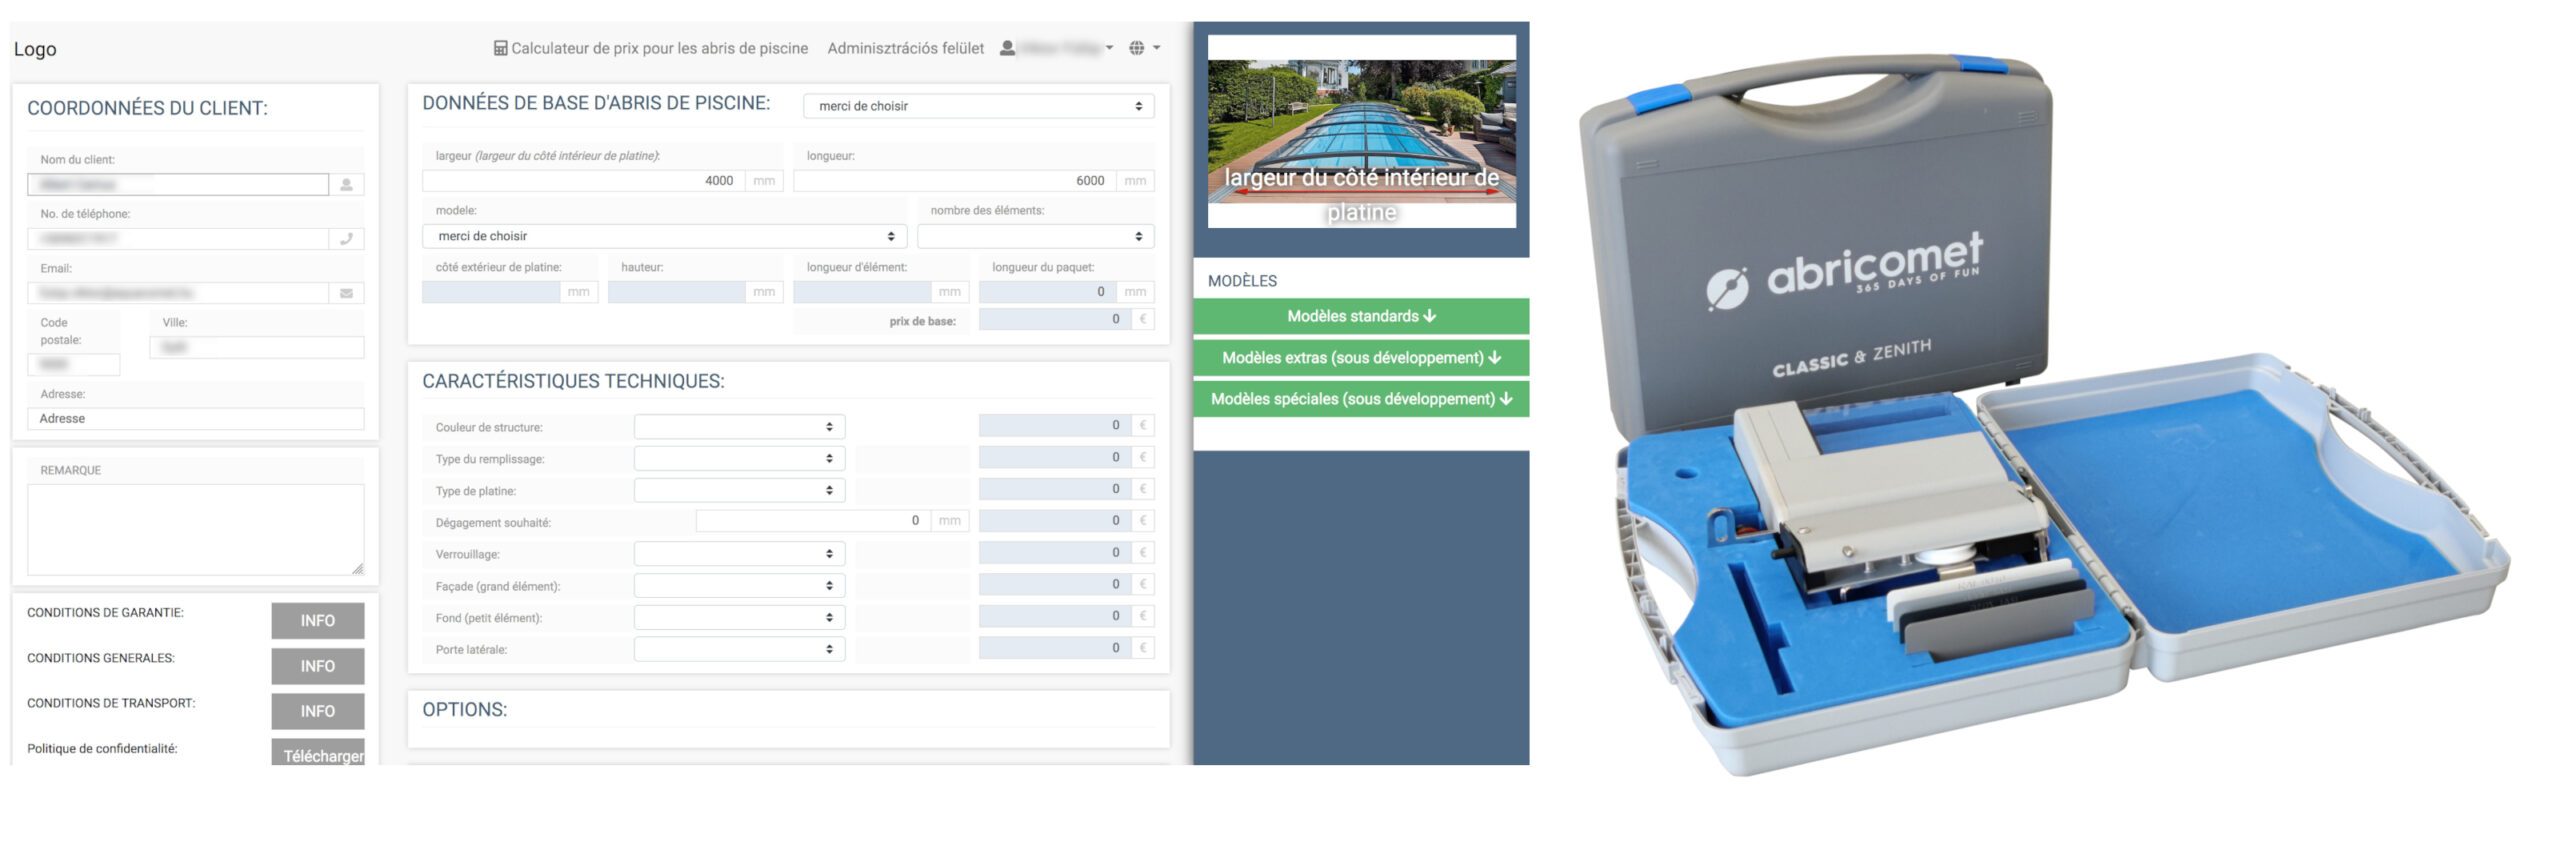2560x842 pixels.
Task: Click the phone icon beside telephone field
Action: pos(346,239)
